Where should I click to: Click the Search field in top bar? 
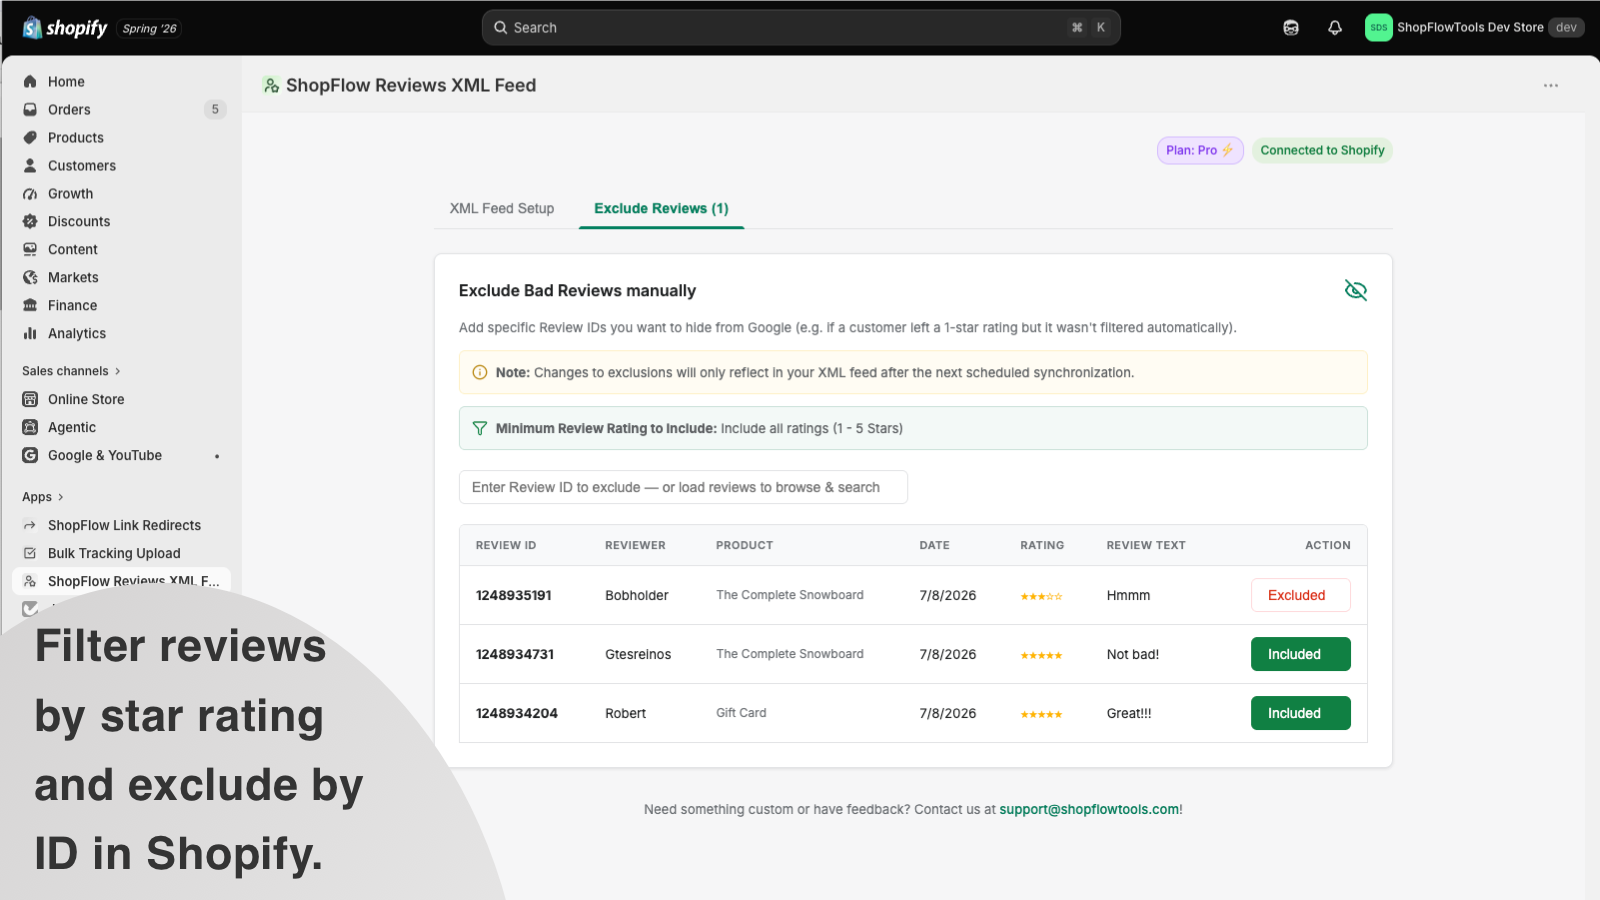(801, 28)
